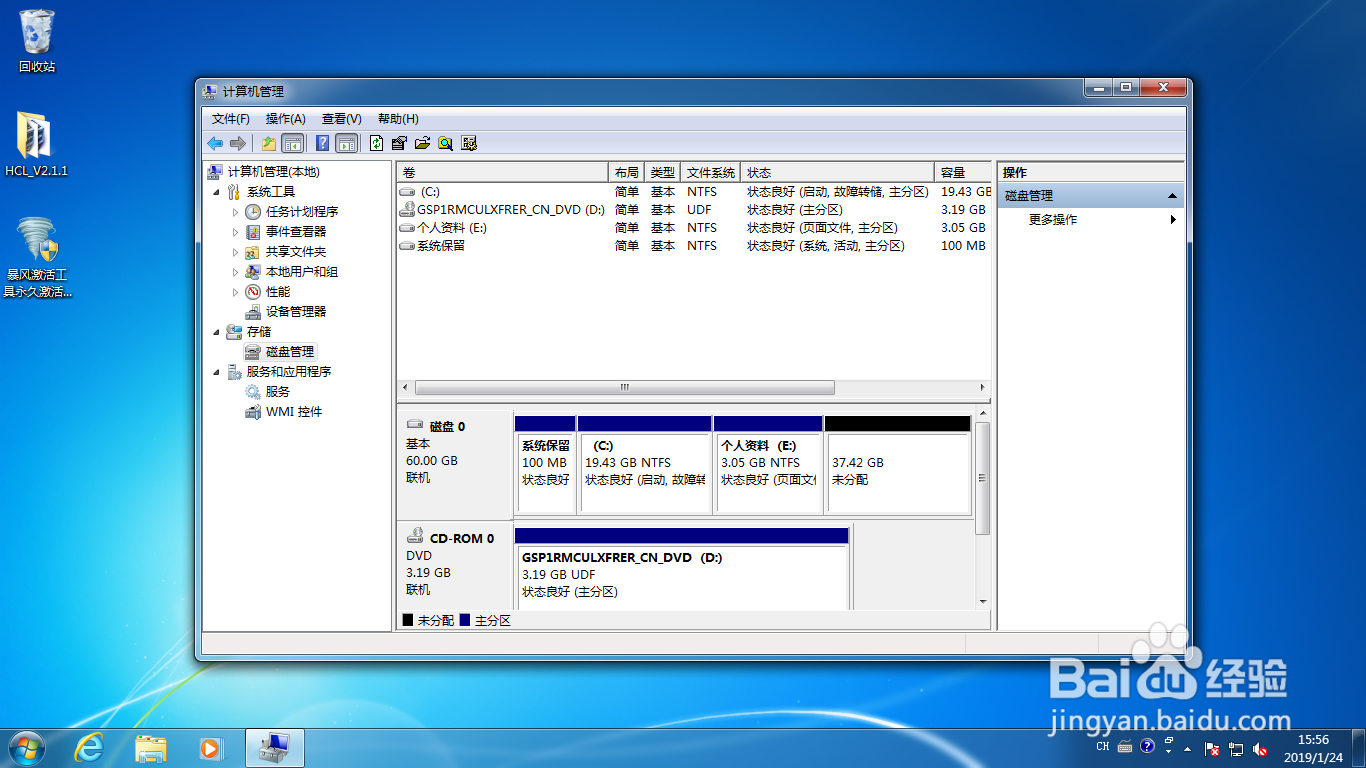Image resolution: width=1366 pixels, height=768 pixels.
Task: Click the 37.42 GB 未分配 space block
Action: [x=898, y=465]
